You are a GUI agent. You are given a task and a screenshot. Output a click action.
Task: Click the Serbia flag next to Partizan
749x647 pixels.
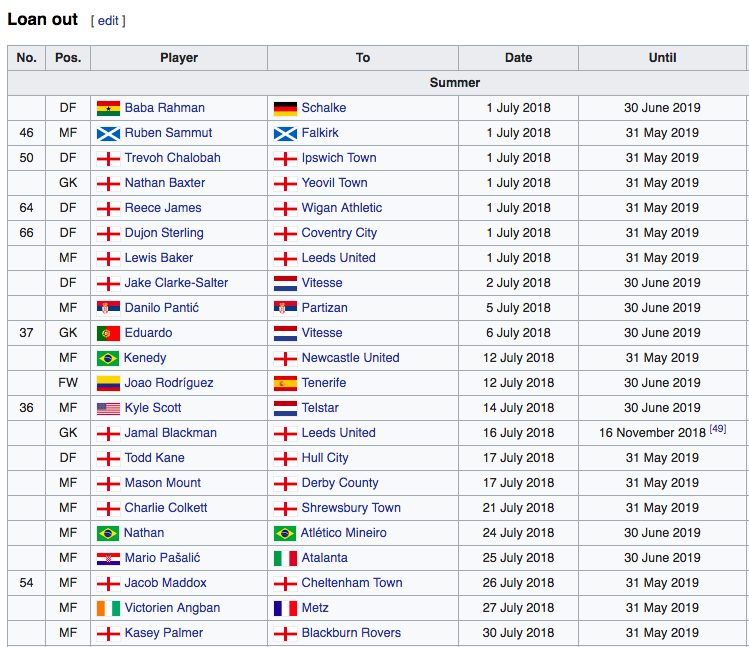pyautogui.click(x=285, y=308)
